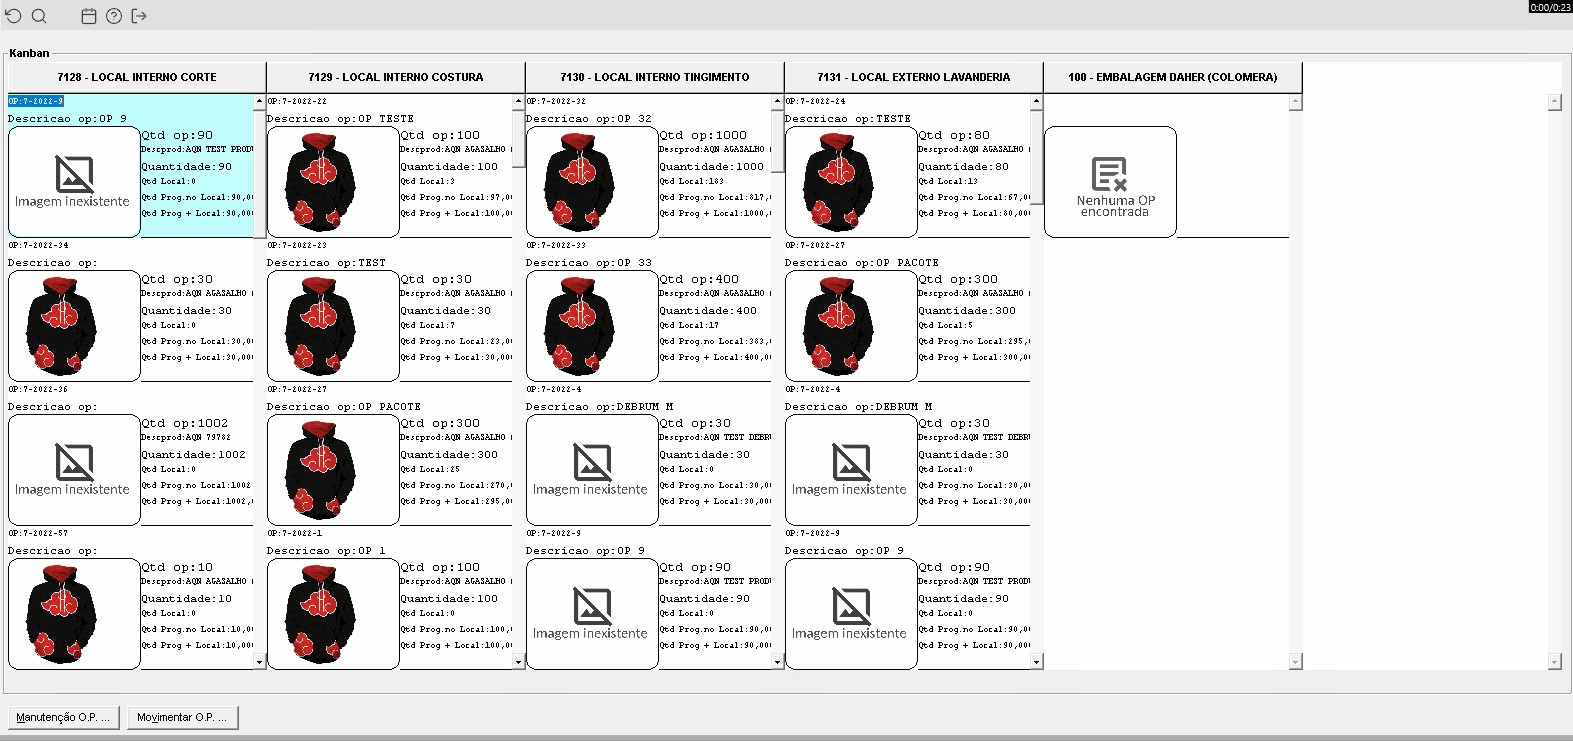Select missing image placeholder for OP 7-2022-4 in column 7131
This screenshot has width=1573, height=741.
[x=851, y=470]
